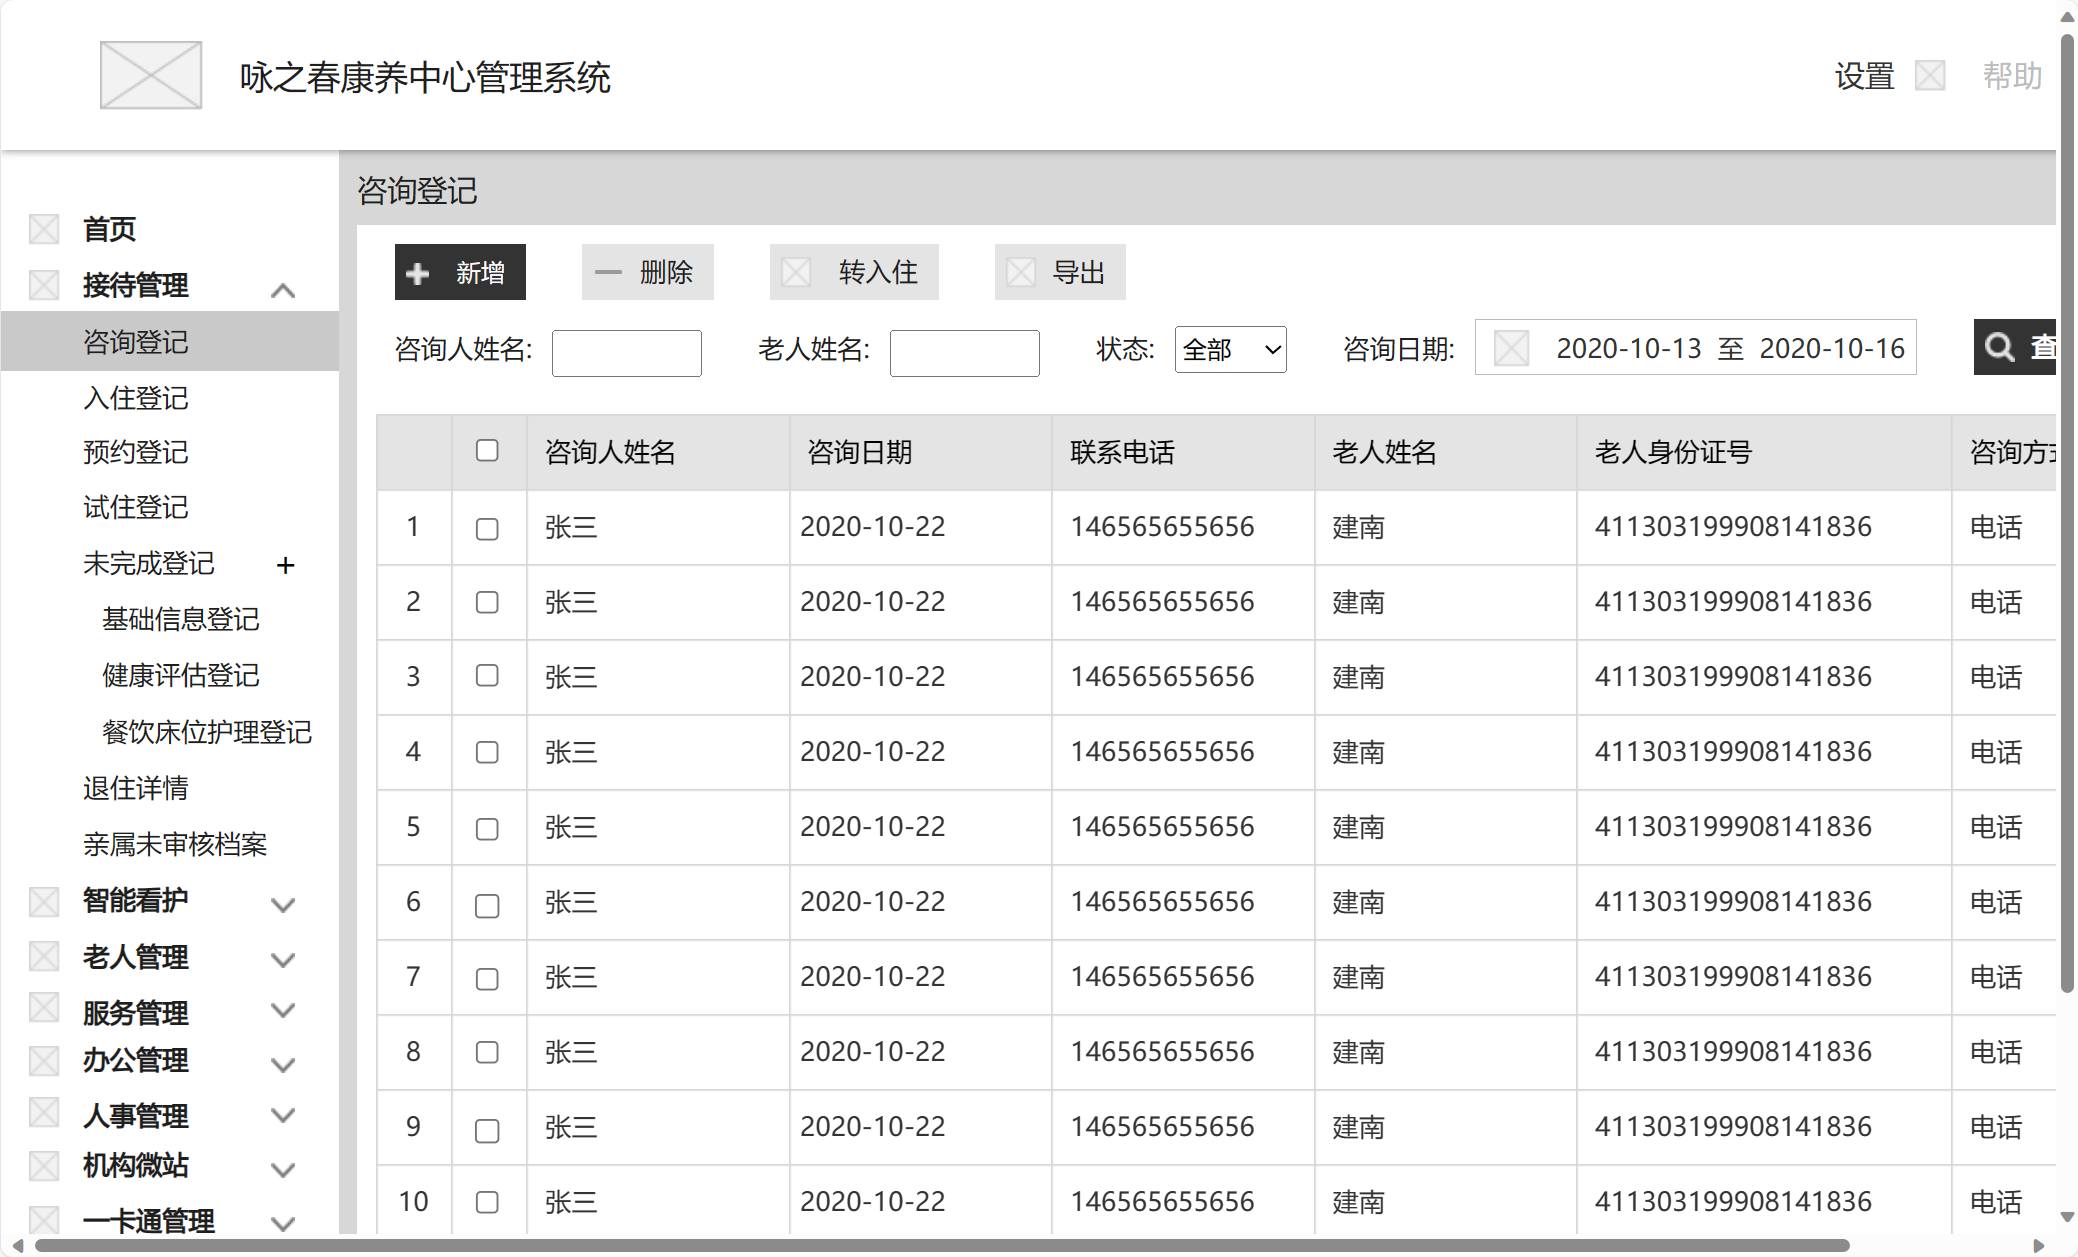Click end date 2020-10-16 in date range
This screenshot has width=2078, height=1257.
pos(1832,348)
